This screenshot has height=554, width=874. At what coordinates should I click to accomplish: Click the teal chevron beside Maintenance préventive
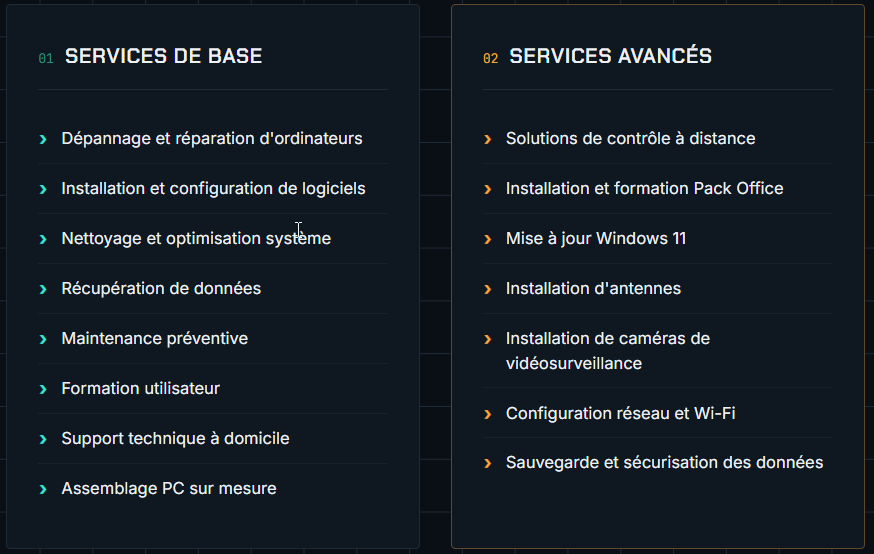point(43,339)
